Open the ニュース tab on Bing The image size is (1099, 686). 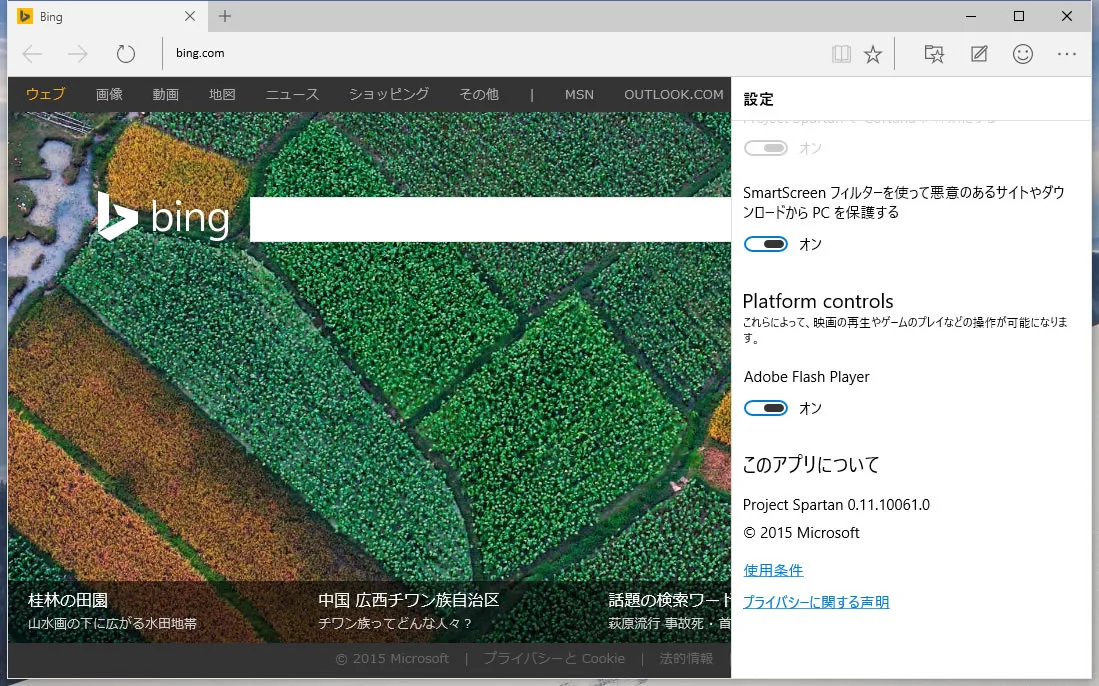coord(292,95)
